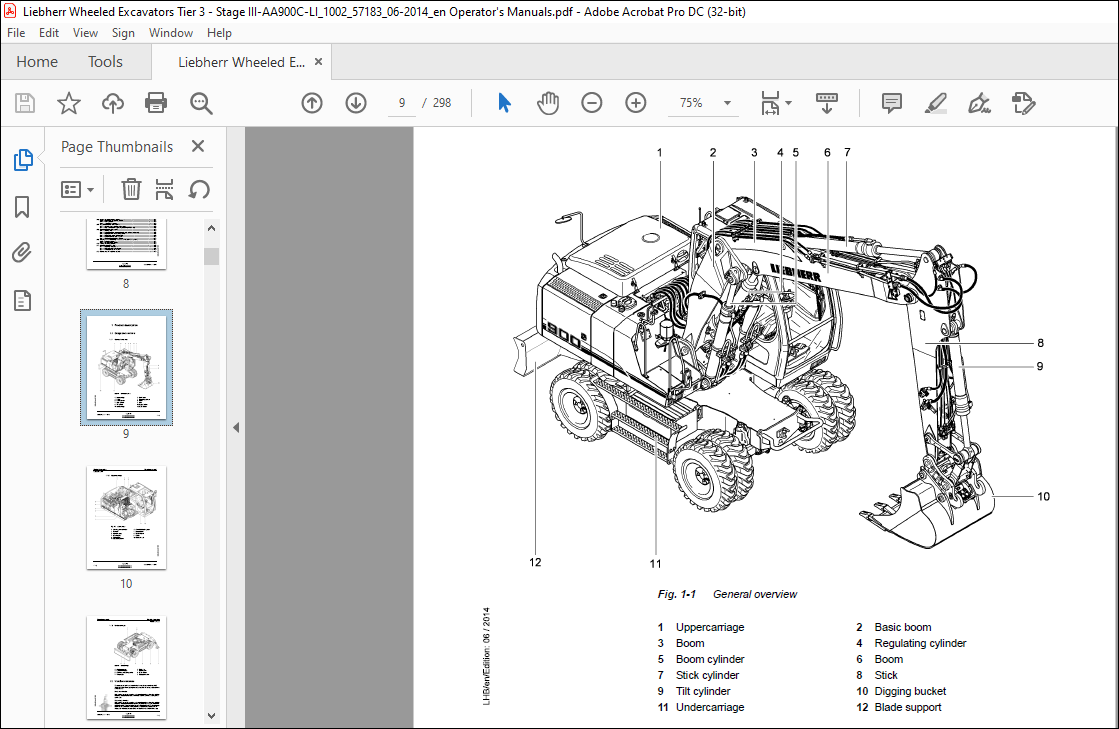The width and height of the screenshot is (1119, 729).
Task: Click the total pages '298' label
Action: click(442, 103)
